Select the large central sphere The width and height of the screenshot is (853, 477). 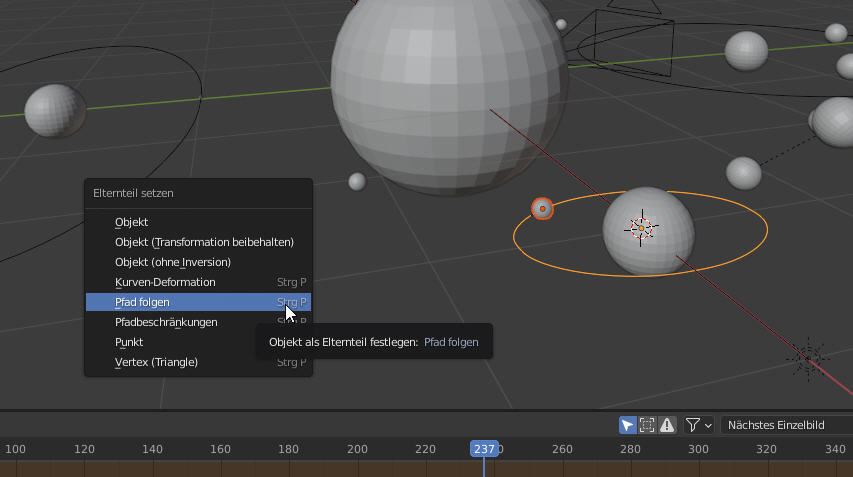pos(449,92)
